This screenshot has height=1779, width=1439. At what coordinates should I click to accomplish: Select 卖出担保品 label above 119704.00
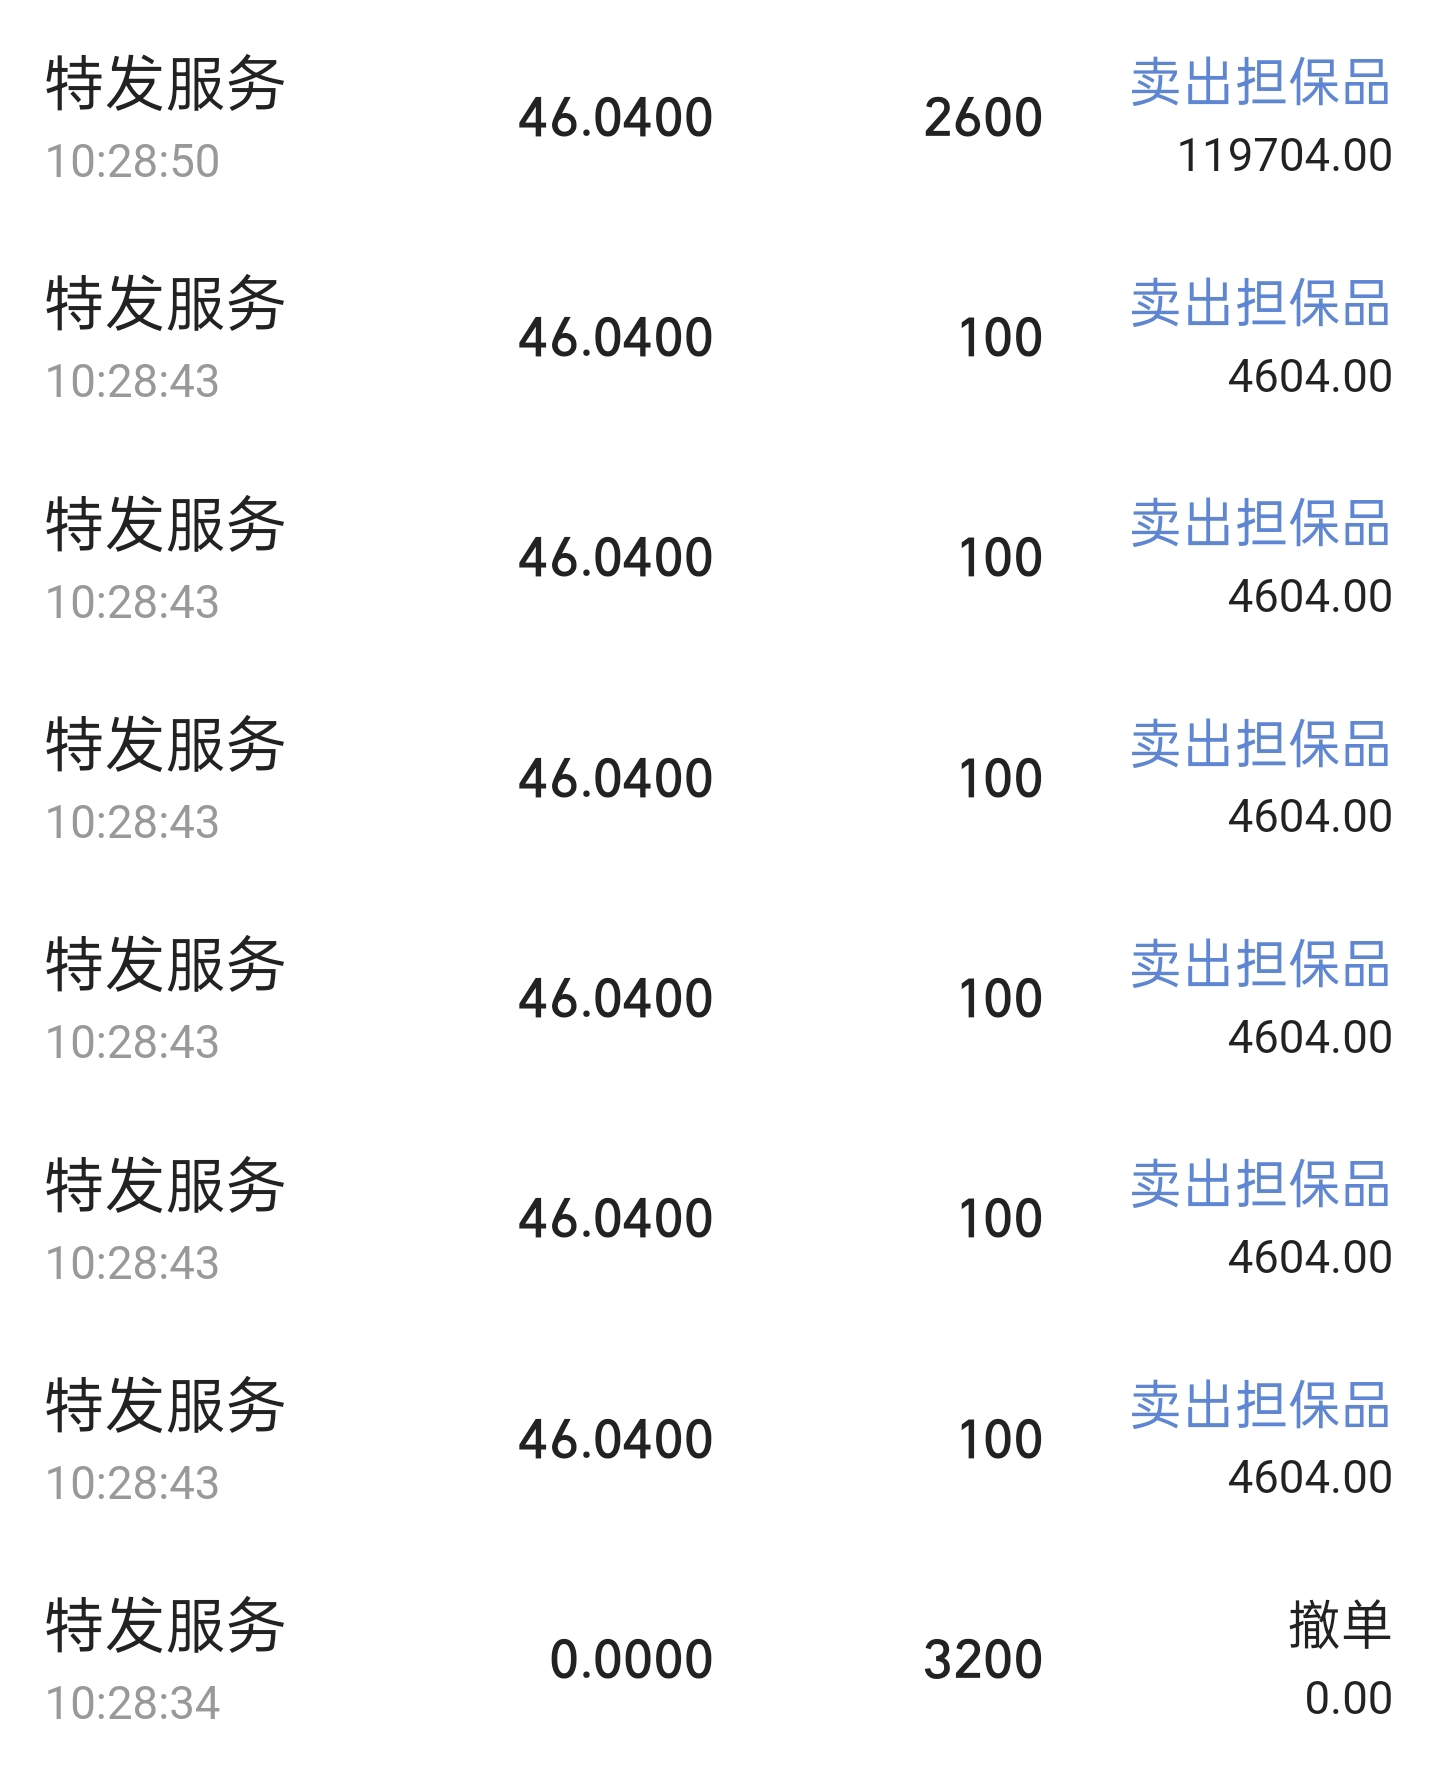tap(1260, 82)
